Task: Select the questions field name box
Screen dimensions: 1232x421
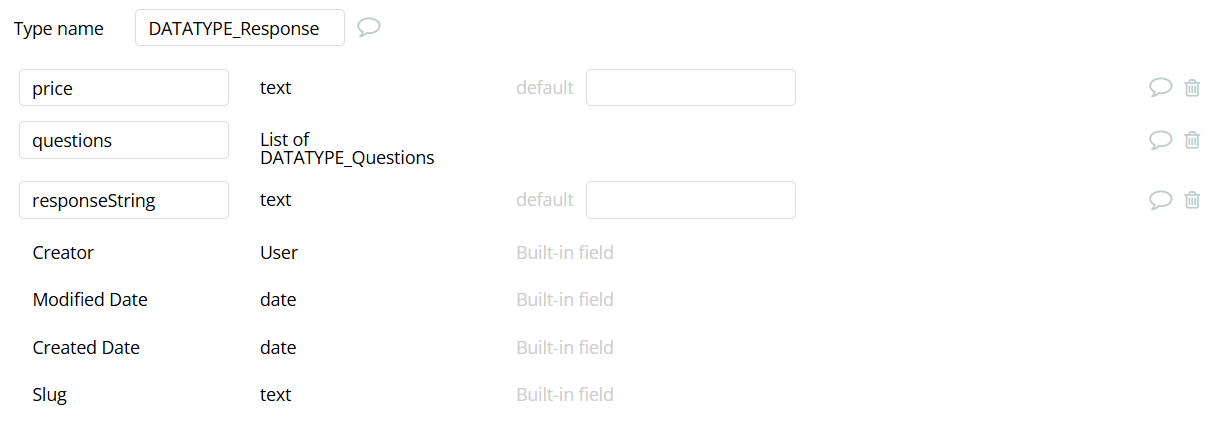Action: pos(124,140)
